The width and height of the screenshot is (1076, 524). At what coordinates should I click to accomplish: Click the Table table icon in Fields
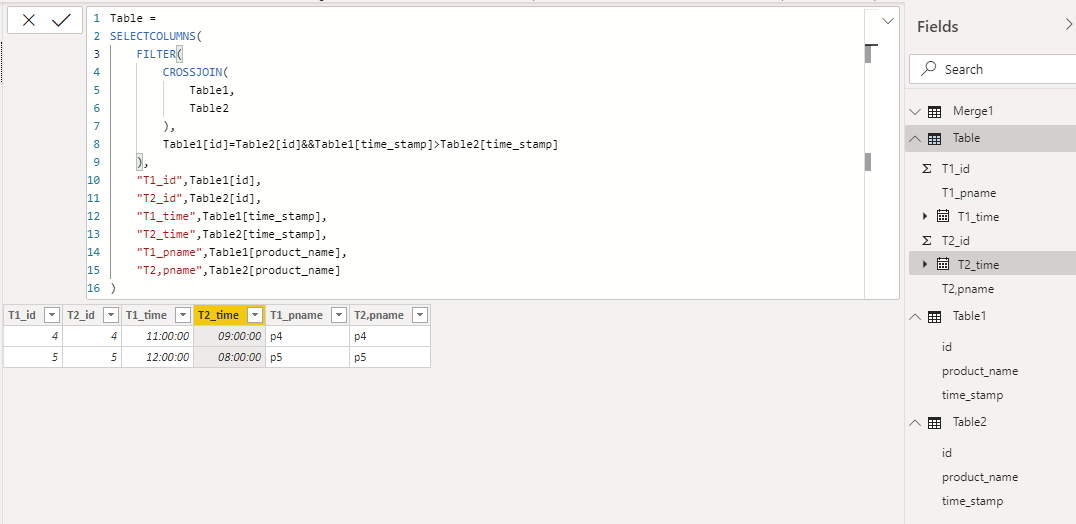[934, 139]
